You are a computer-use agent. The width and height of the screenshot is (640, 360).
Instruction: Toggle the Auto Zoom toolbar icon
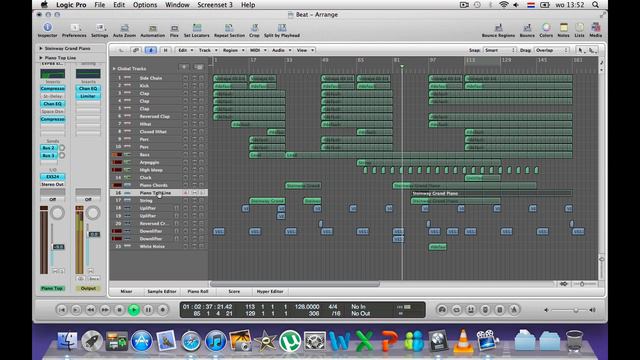point(124,29)
